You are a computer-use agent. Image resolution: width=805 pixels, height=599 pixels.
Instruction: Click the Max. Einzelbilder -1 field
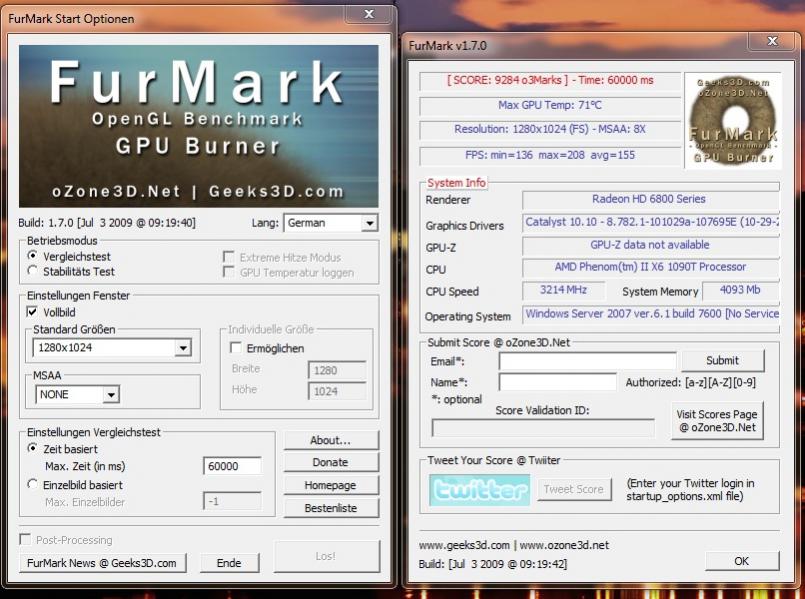233,501
